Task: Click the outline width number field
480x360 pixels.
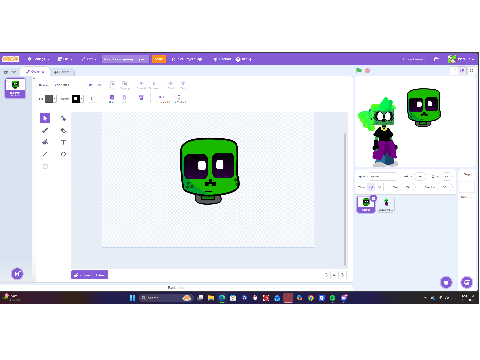Action: (x=93, y=99)
